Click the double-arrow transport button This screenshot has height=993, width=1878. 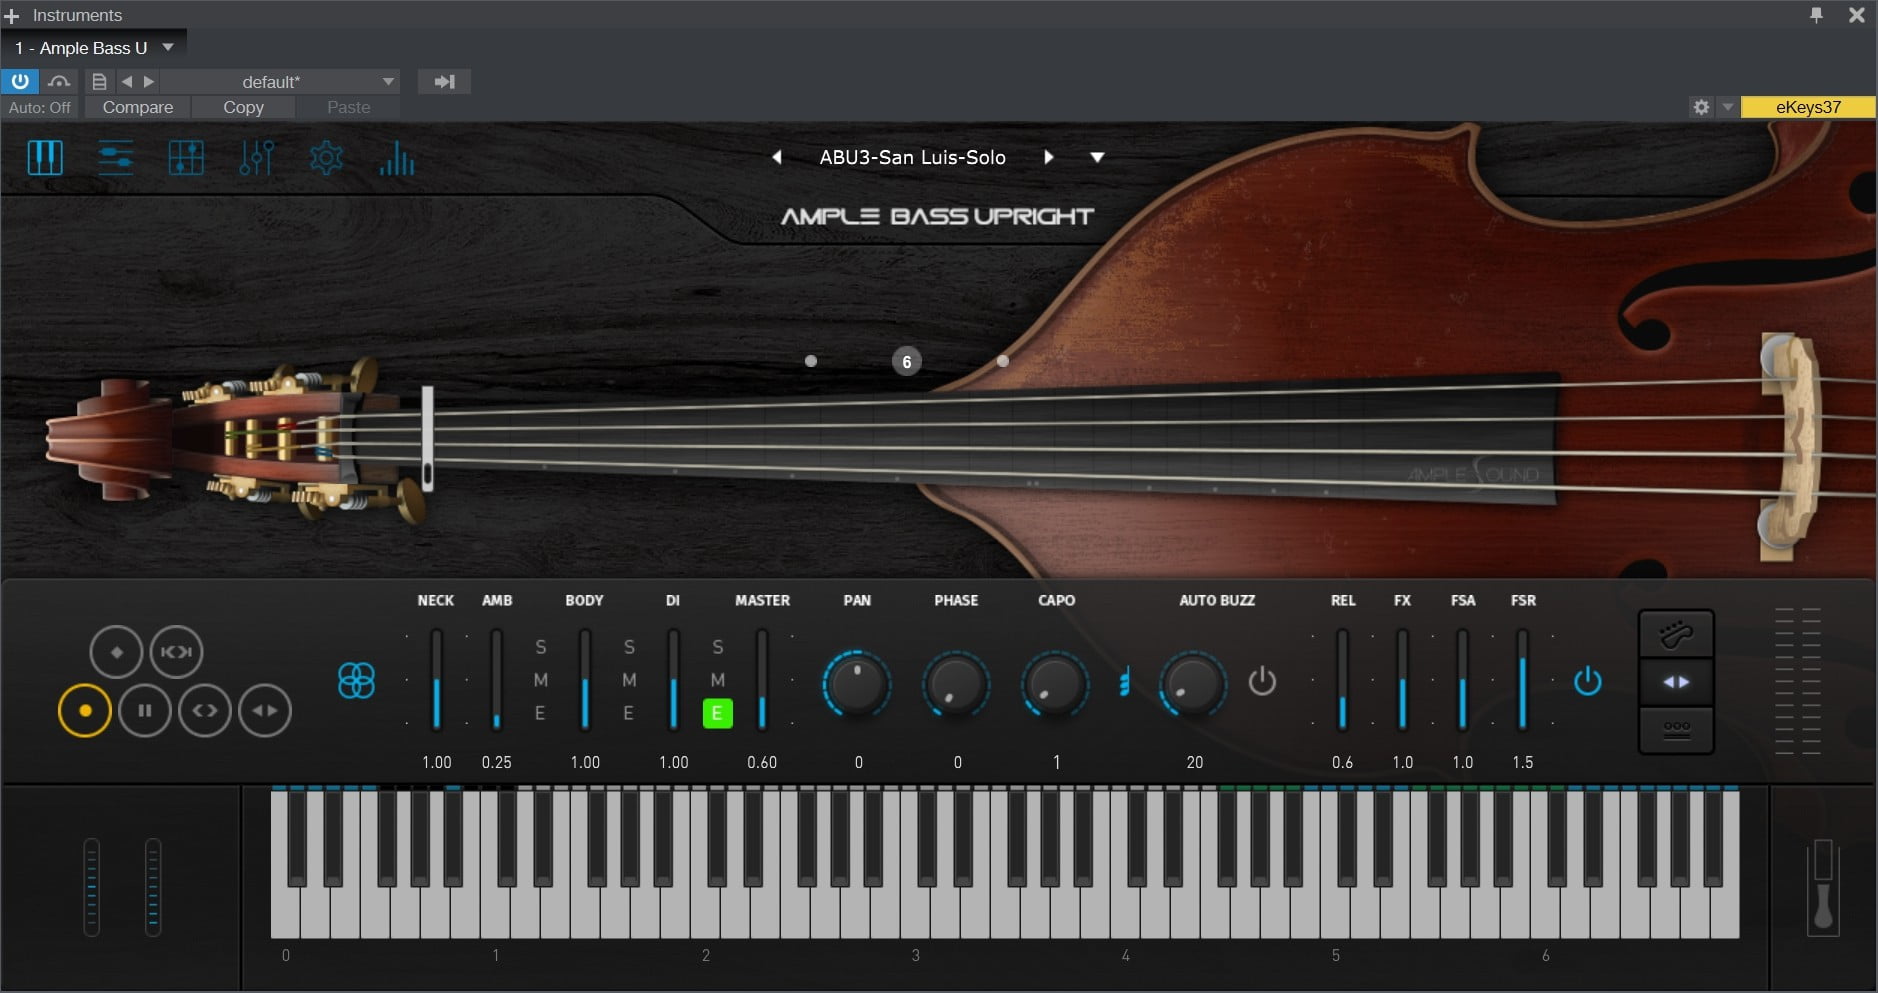pyautogui.click(x=265, y=711)
